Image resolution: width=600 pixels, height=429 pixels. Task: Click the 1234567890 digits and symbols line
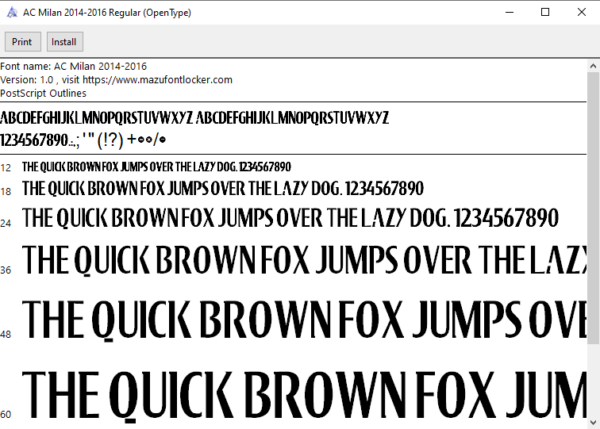(83, 140)
